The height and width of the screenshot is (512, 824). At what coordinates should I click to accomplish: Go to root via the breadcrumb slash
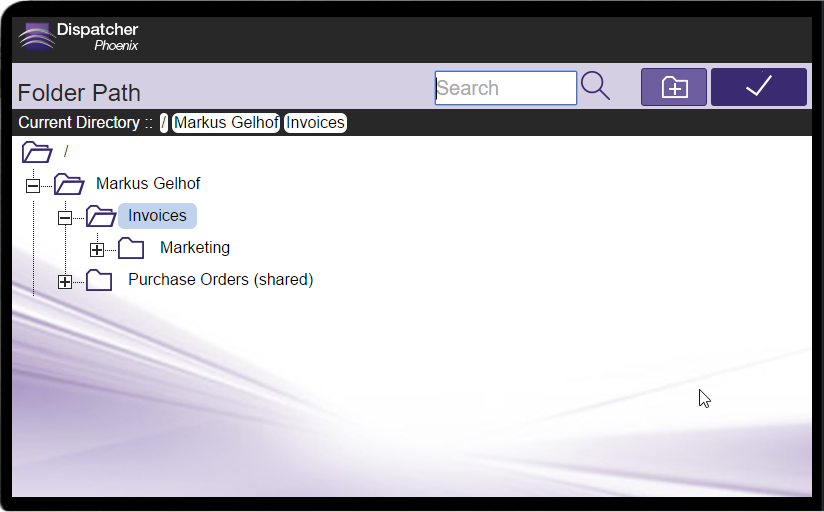164,123
